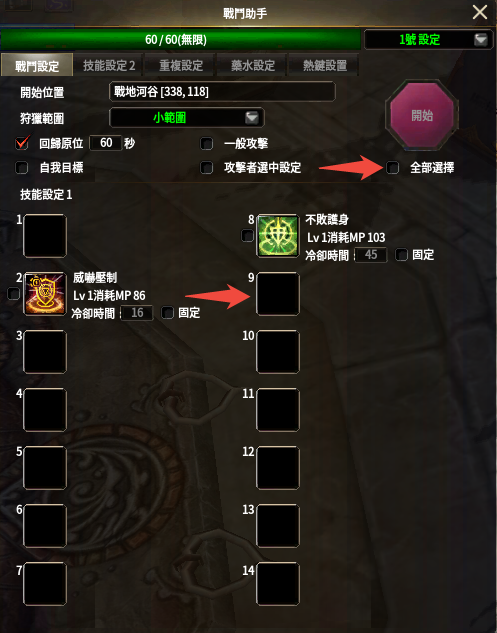Click the 開始 octagon button

[422, 115]
